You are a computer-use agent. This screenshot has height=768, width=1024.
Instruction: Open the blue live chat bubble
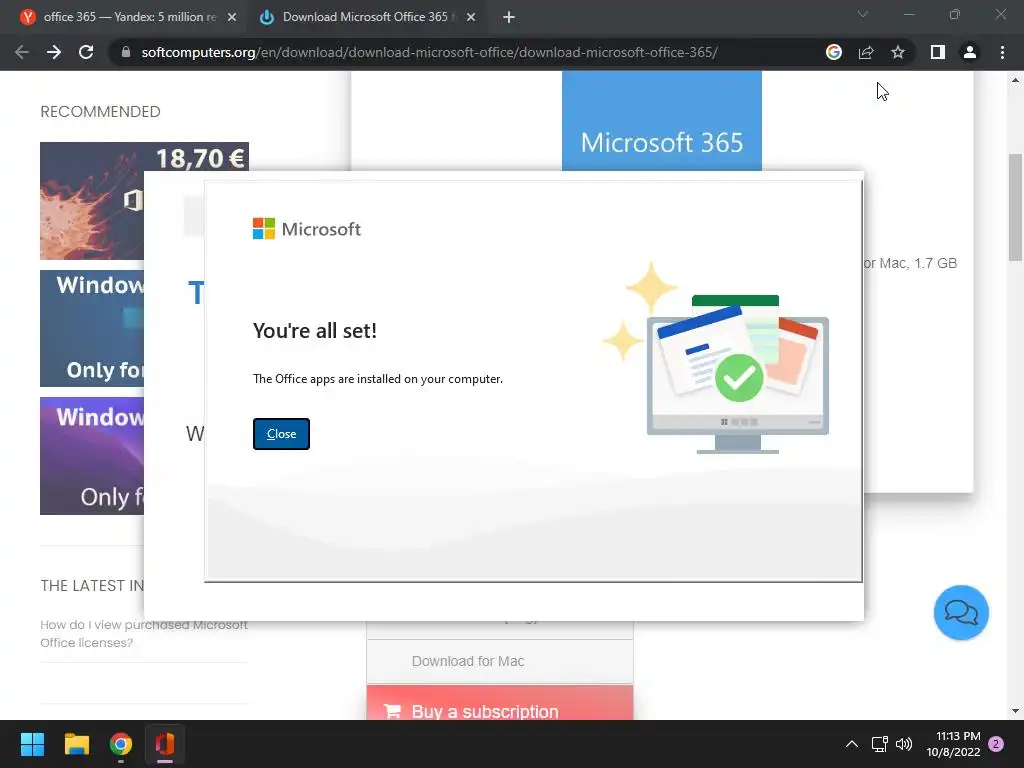[961, 613]
